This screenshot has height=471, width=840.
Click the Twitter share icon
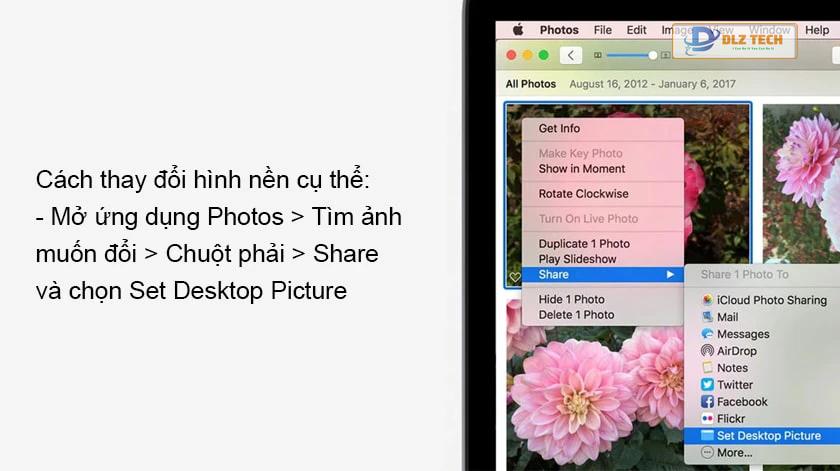point(707,385)
